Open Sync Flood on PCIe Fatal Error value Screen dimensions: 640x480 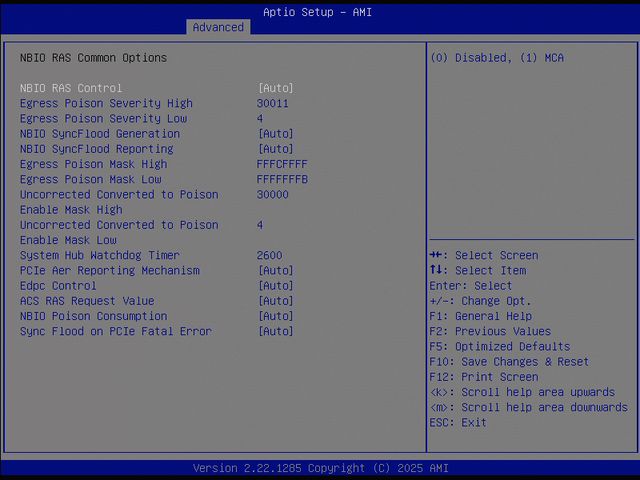(x=276, y=331)
